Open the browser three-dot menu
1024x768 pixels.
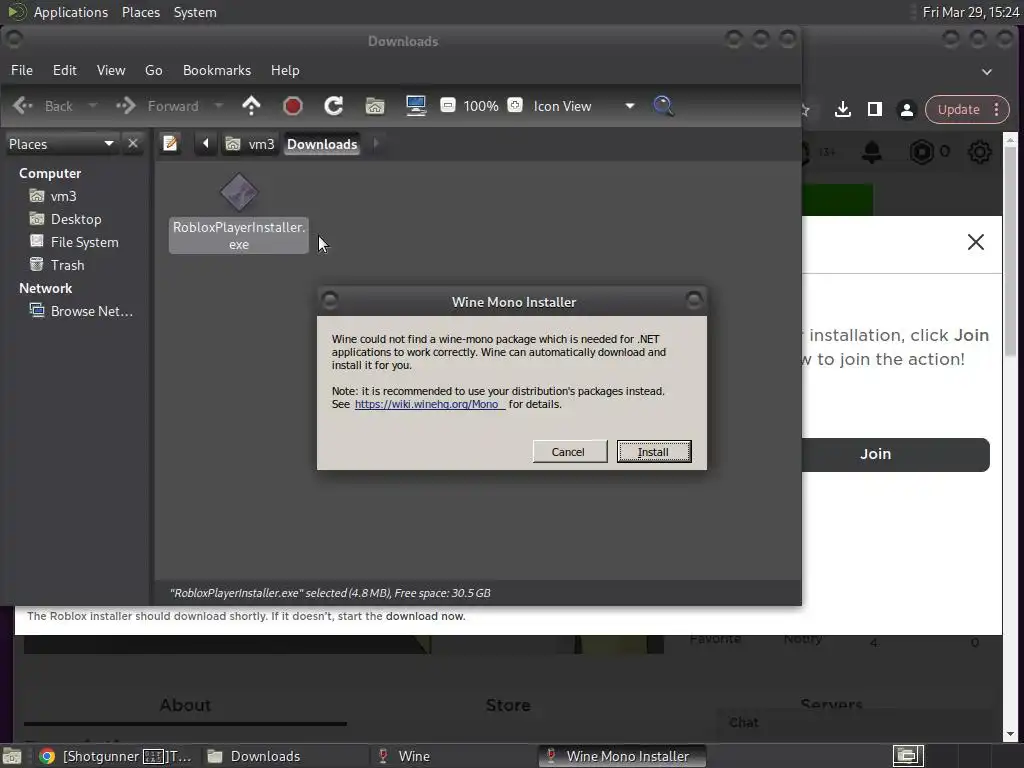click(x=997, y=110)
